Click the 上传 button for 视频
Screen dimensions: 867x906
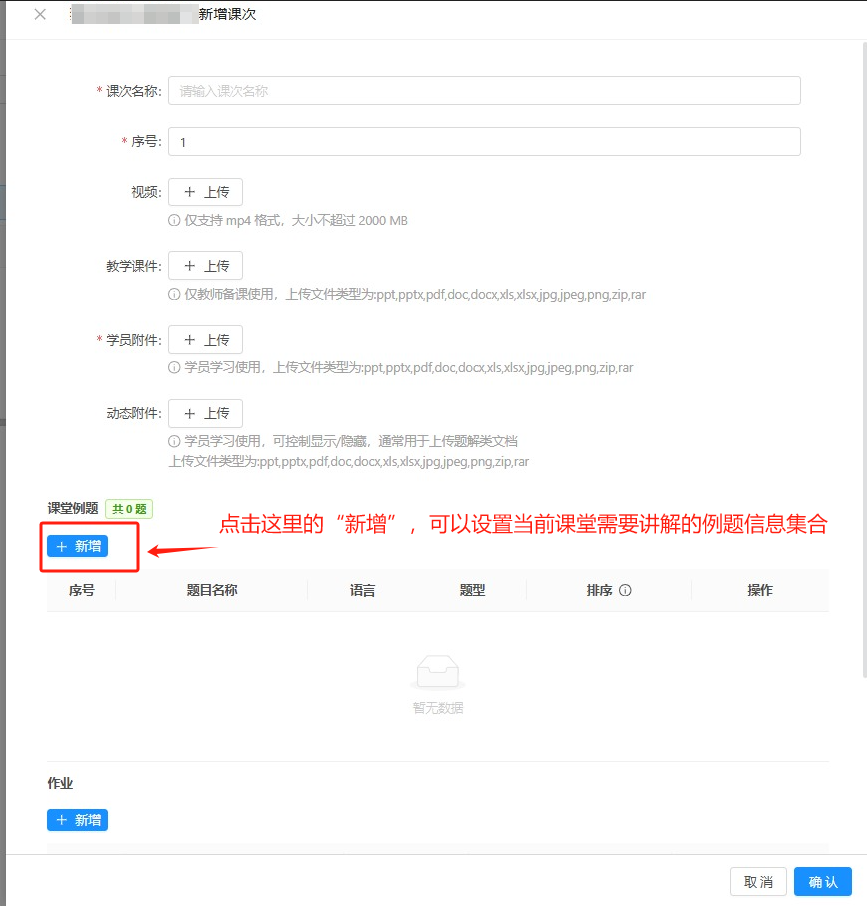(205, 193)
